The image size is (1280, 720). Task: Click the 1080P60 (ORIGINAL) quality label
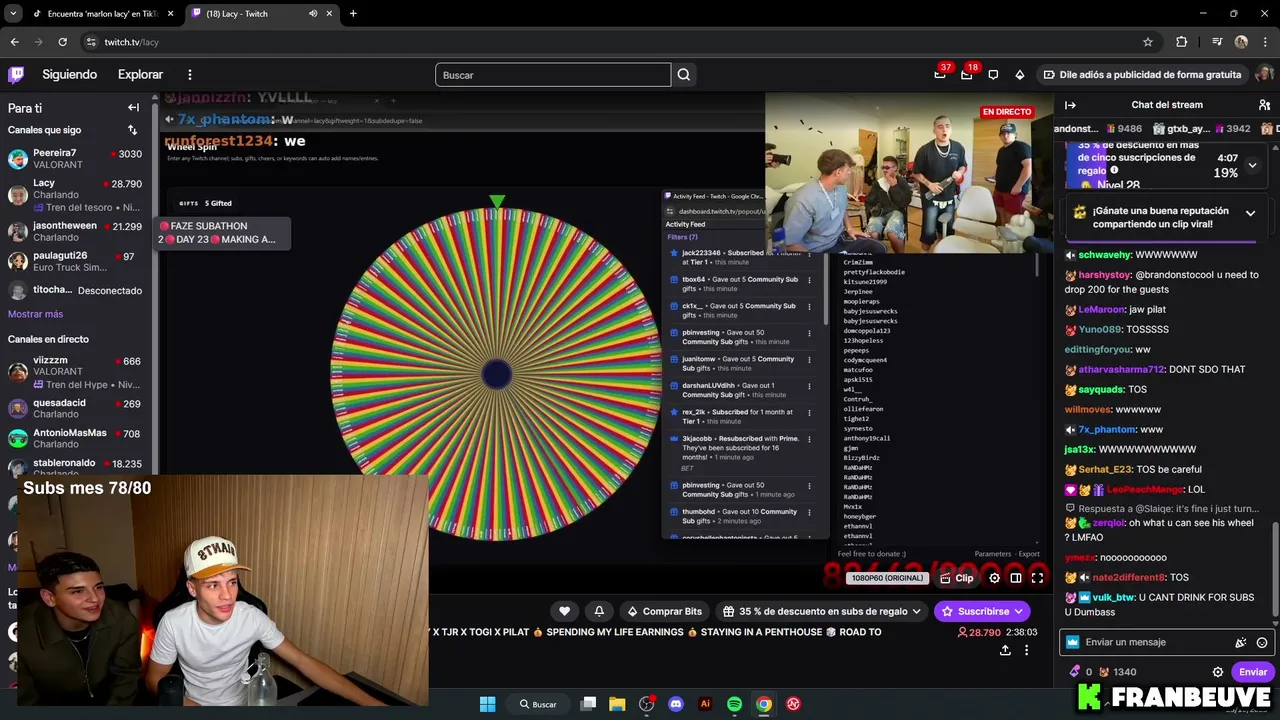tap(887, 578)
